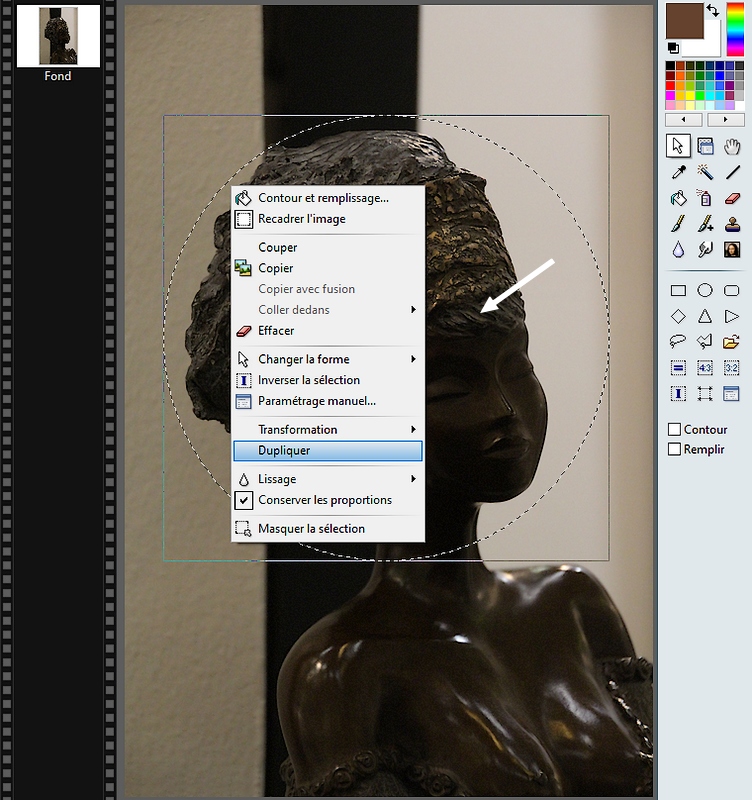Enable the Contour checkbox
752x800 pixels.
click(x=674, y=430)
